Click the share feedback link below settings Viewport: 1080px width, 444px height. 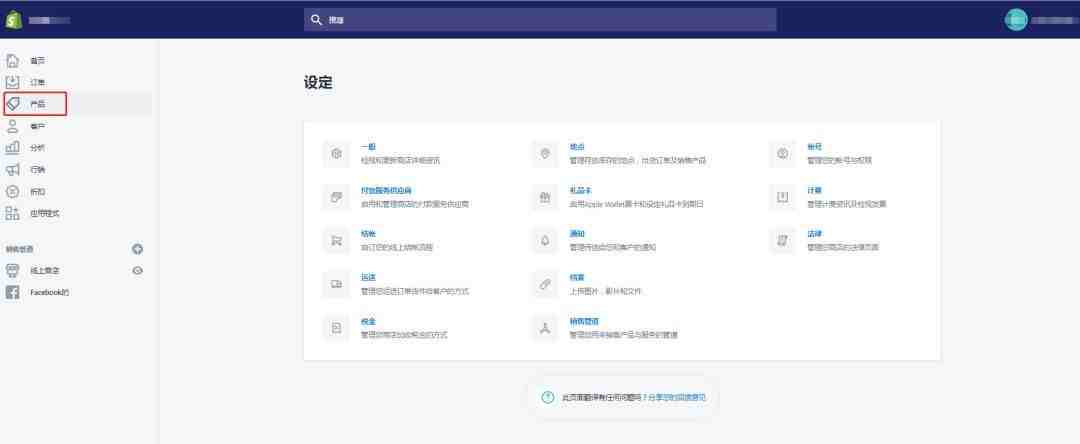677,397
